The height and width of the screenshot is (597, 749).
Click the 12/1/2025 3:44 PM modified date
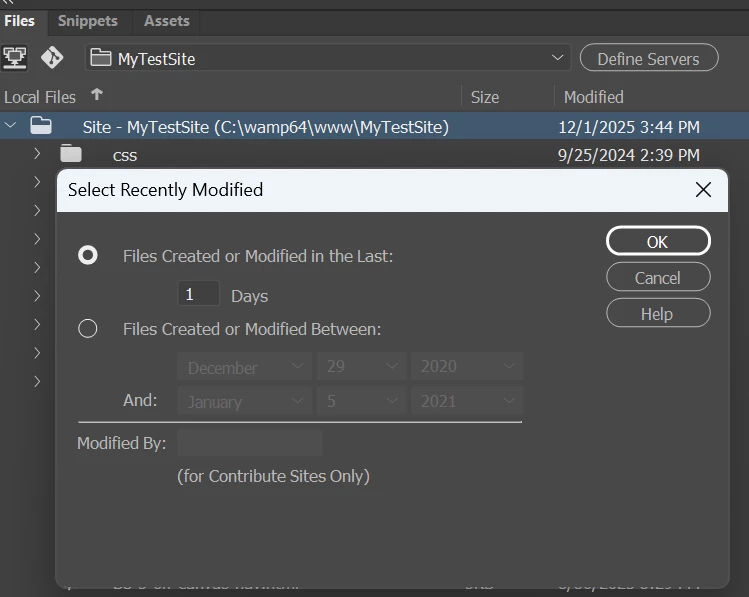629,127
